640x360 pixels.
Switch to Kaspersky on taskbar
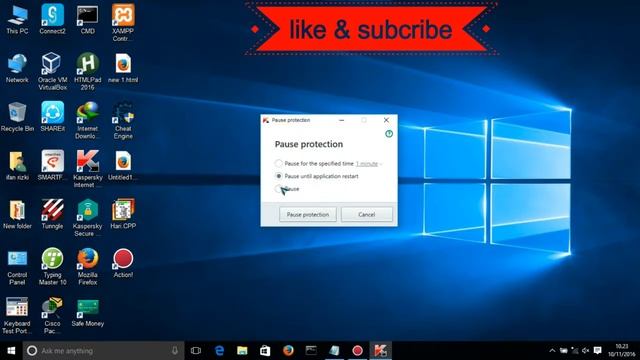[380, 351]
